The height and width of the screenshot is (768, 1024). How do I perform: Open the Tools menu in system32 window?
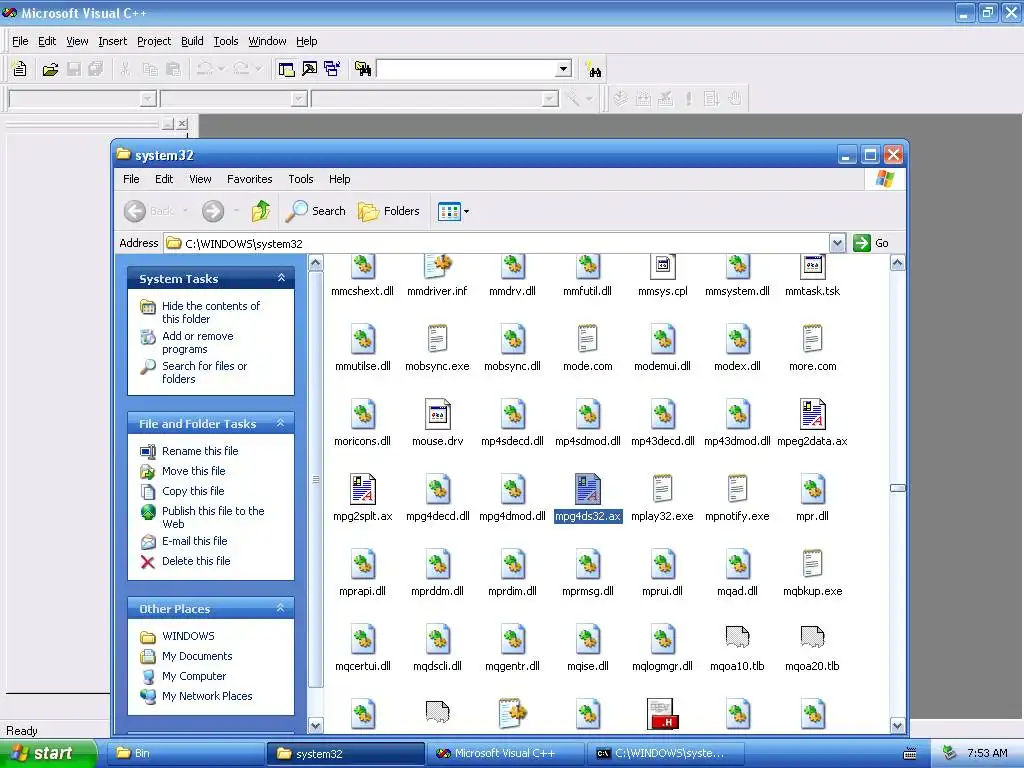tap(300, 179)
